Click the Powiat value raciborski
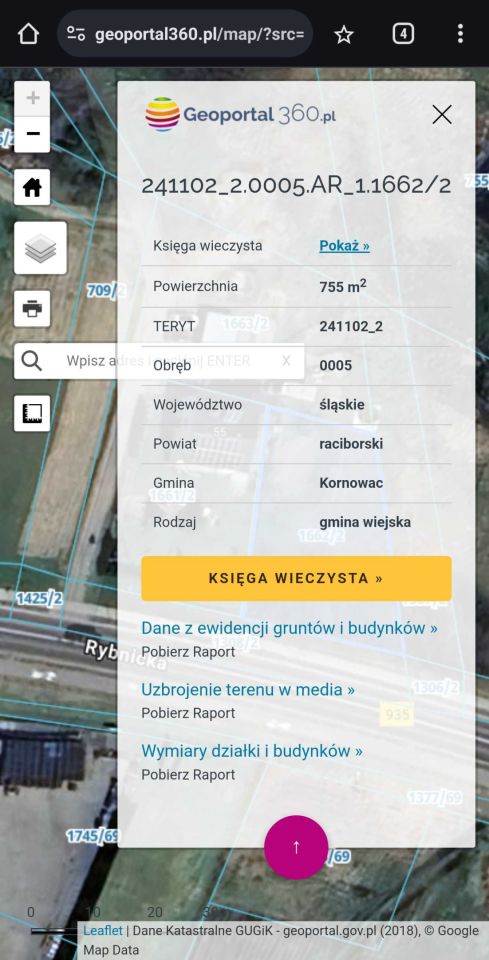This screenshot has height=960, width=489. [x=351, y=444]
